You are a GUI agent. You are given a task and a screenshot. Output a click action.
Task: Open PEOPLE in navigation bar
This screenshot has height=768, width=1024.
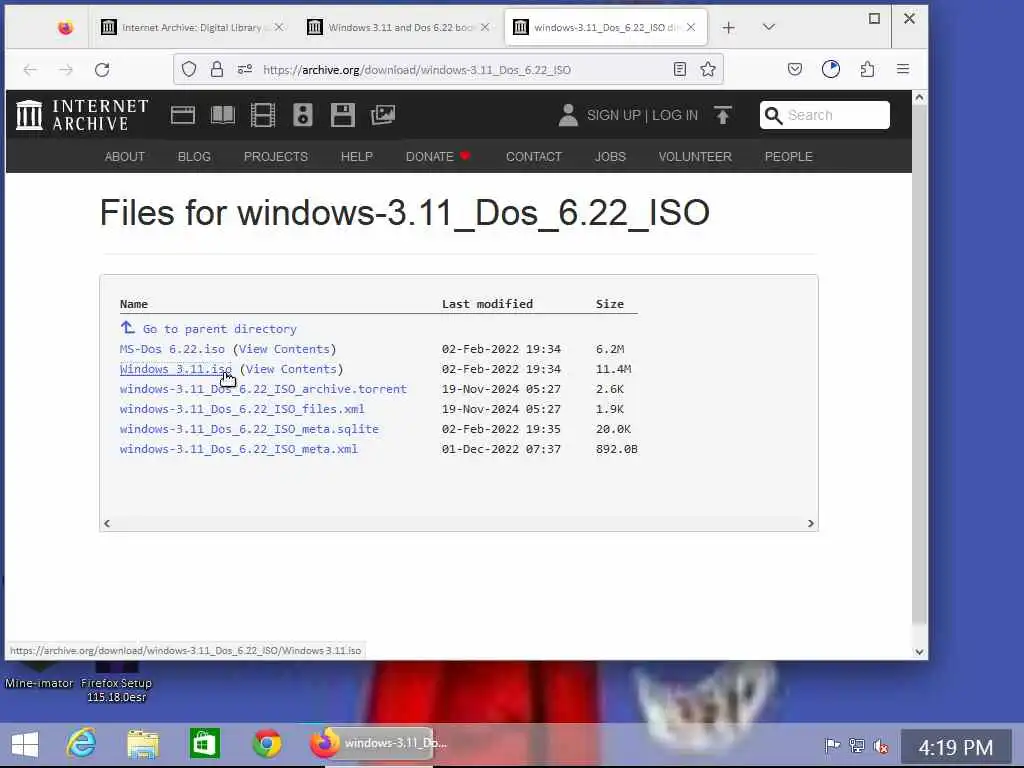coord(788,157)
